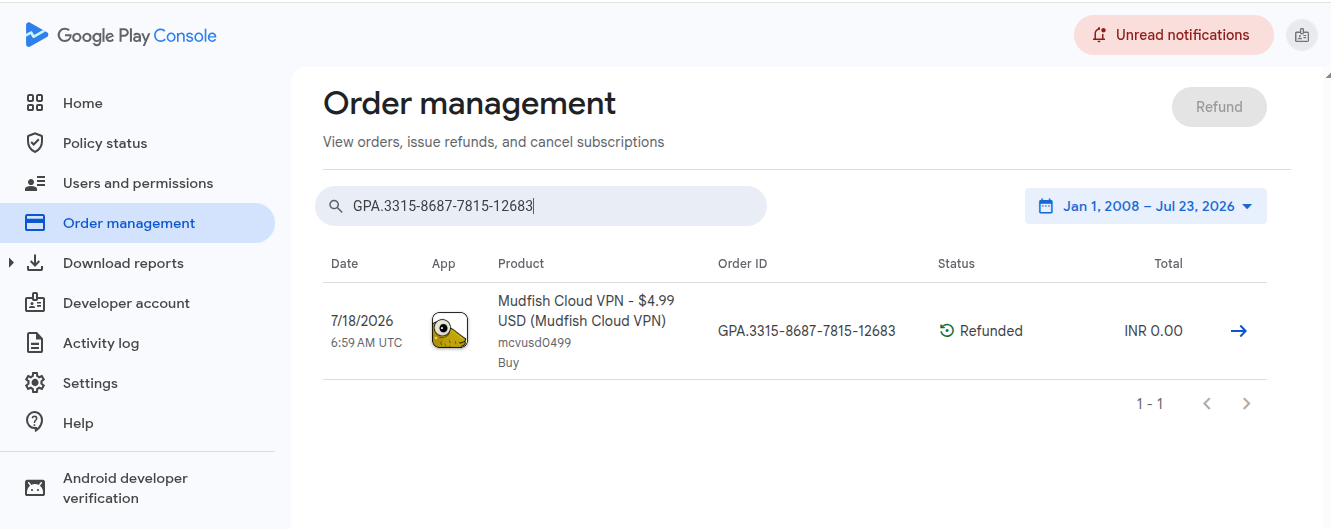Click the Order management page heading
The width and height of the screenshot is (1331, 529).
pyautogui.click(x=469, y=103)
